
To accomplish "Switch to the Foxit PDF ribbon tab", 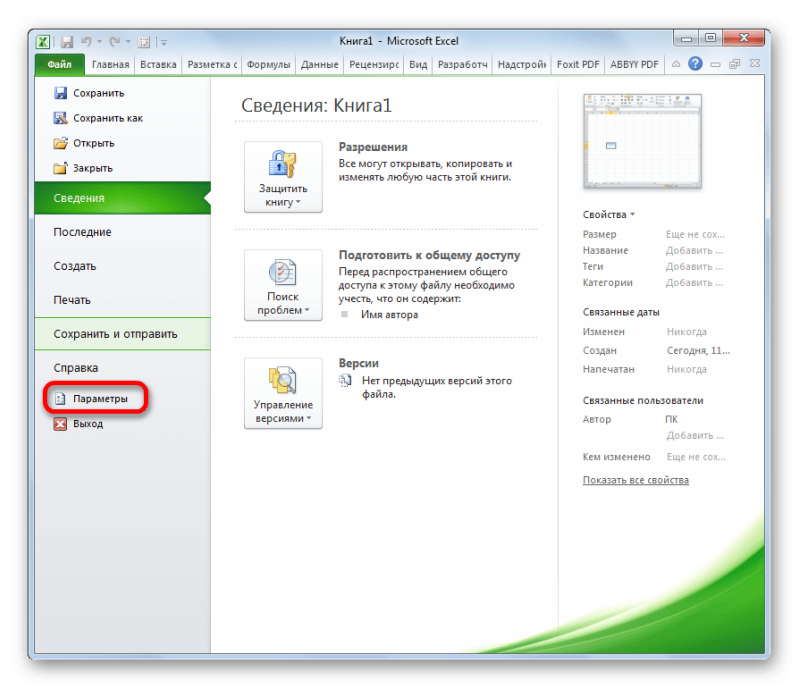I will pos(578,64).
